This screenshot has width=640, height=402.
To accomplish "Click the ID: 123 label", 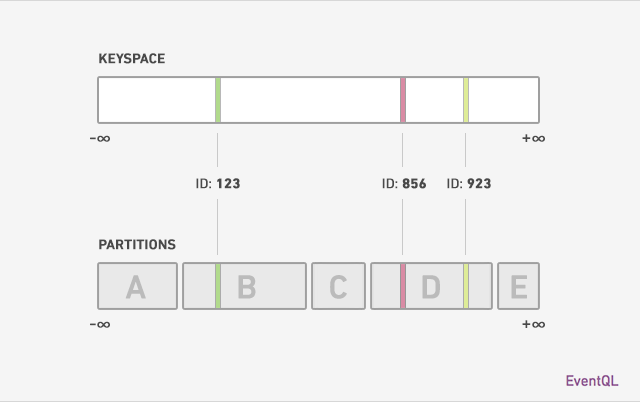I will (218, 184).
